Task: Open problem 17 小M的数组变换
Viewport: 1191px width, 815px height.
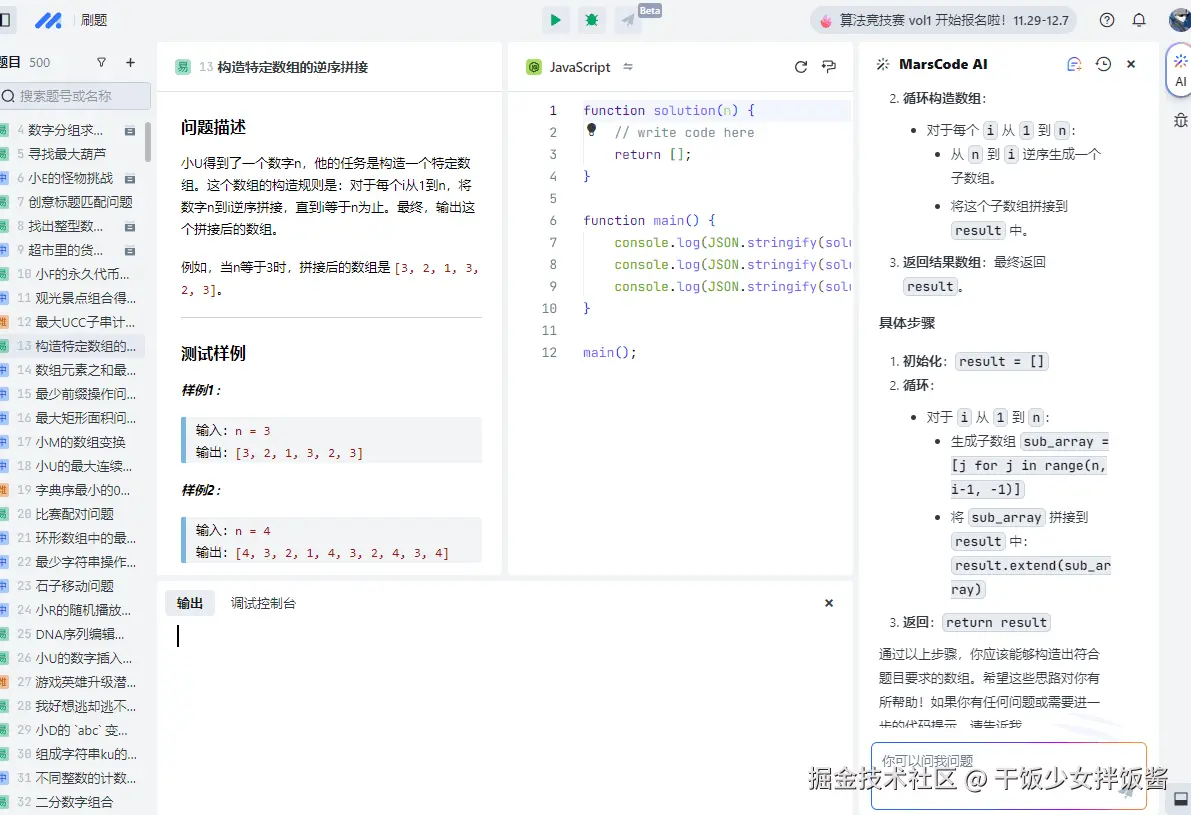Action: (x=81, y=442)
